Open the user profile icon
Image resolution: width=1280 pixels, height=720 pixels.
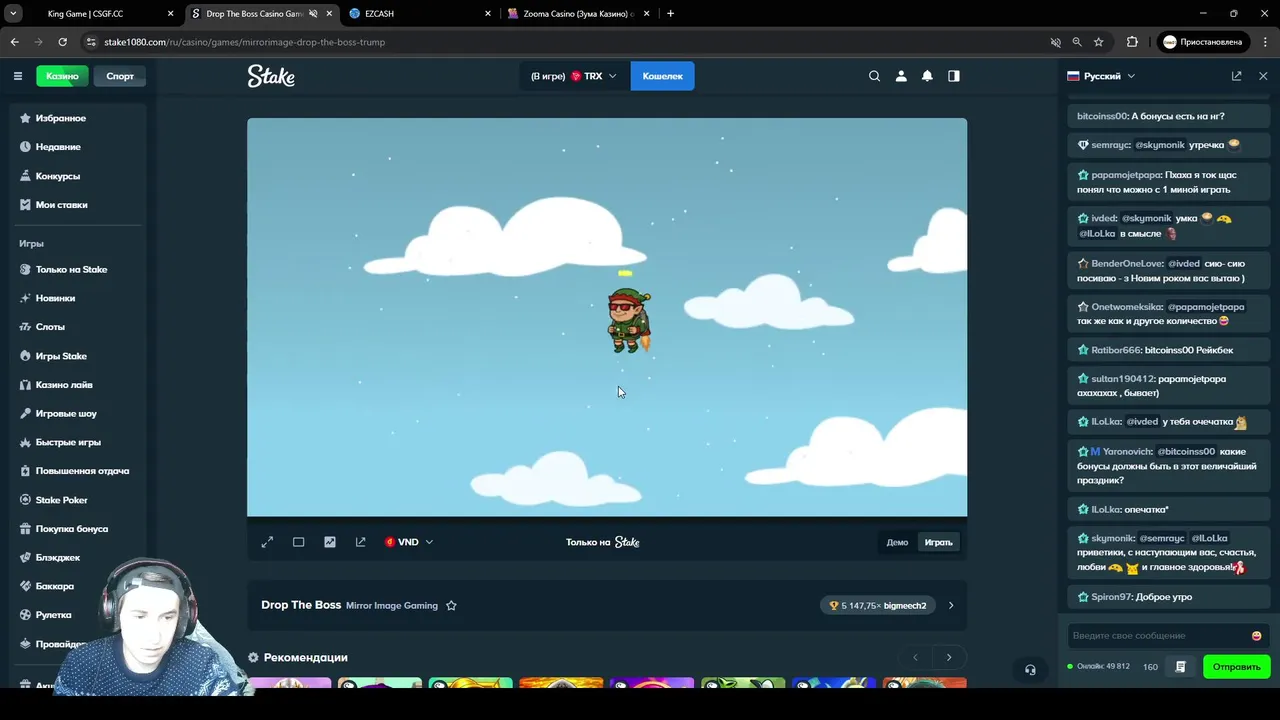point(901,76)
